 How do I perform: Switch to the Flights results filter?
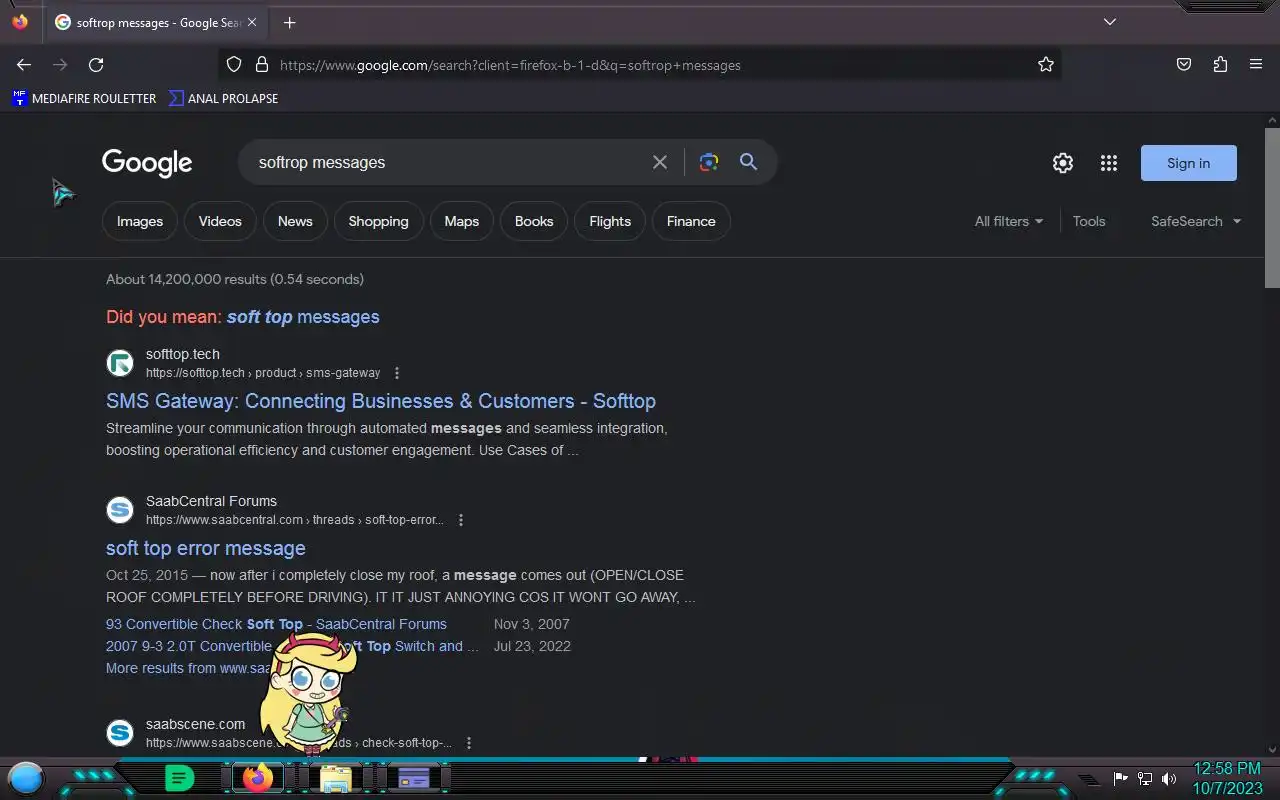point(610,221)
